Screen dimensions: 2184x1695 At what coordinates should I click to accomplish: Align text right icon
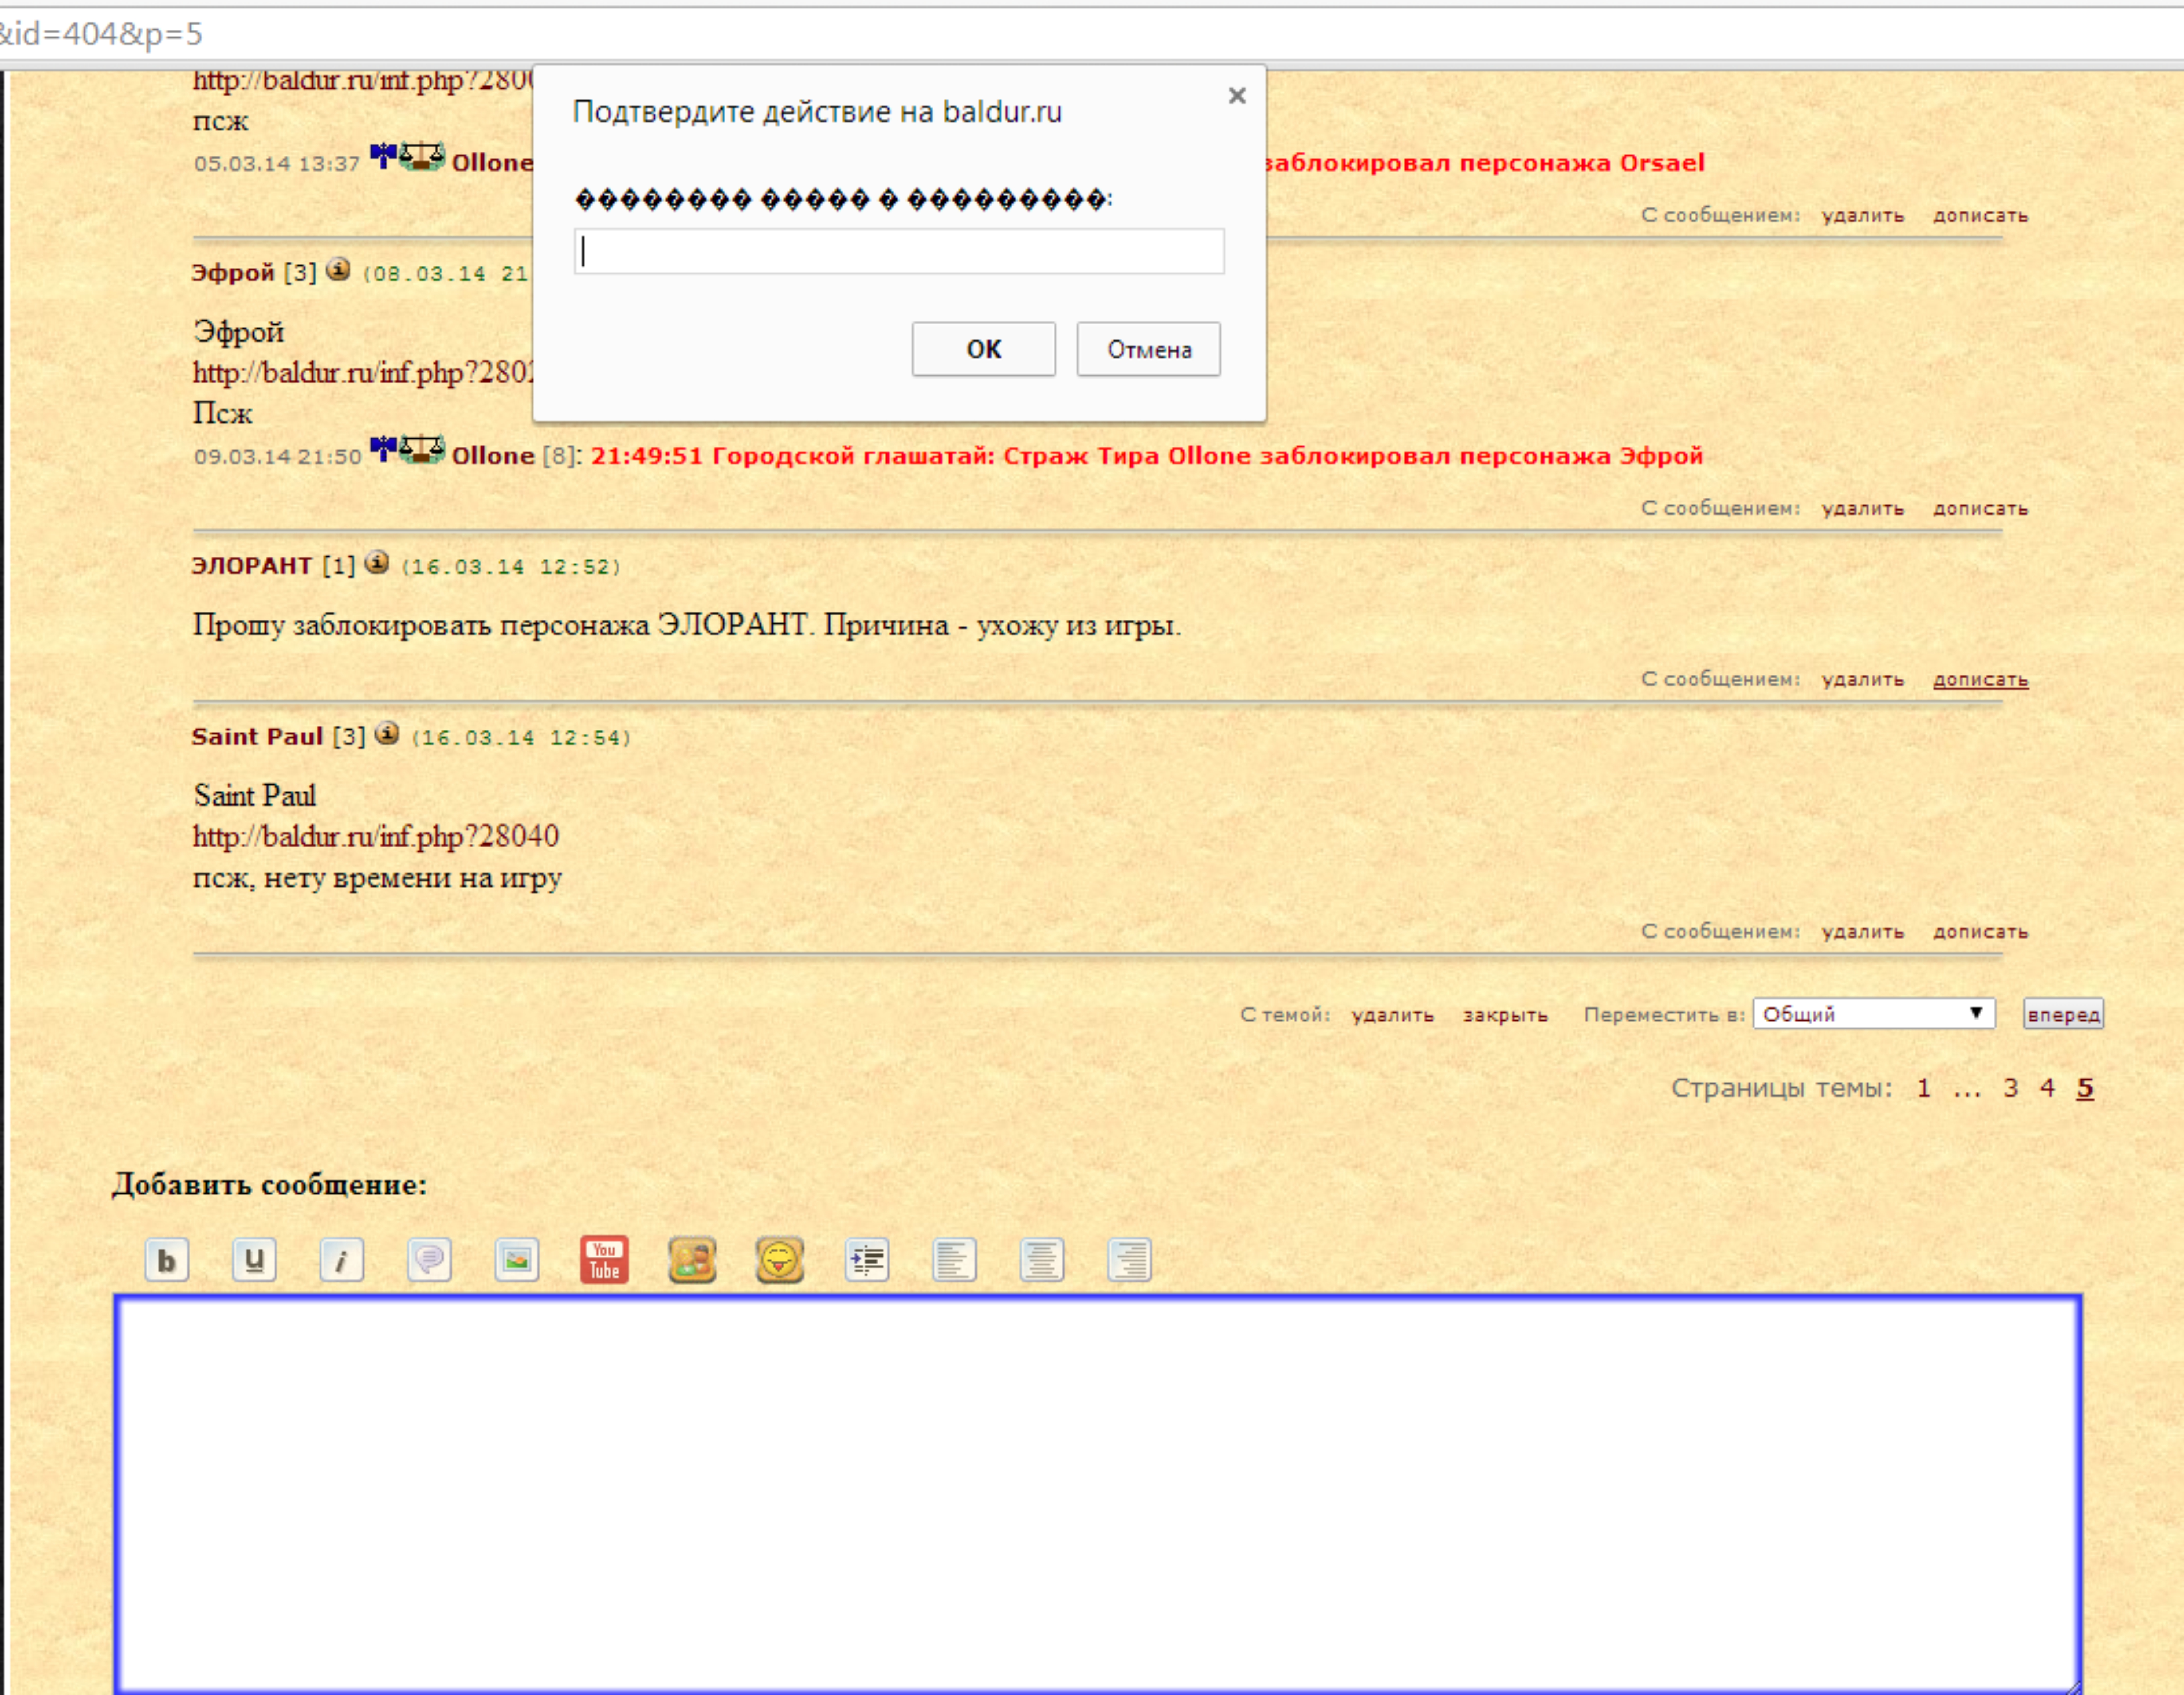tap(1130, 1260)
